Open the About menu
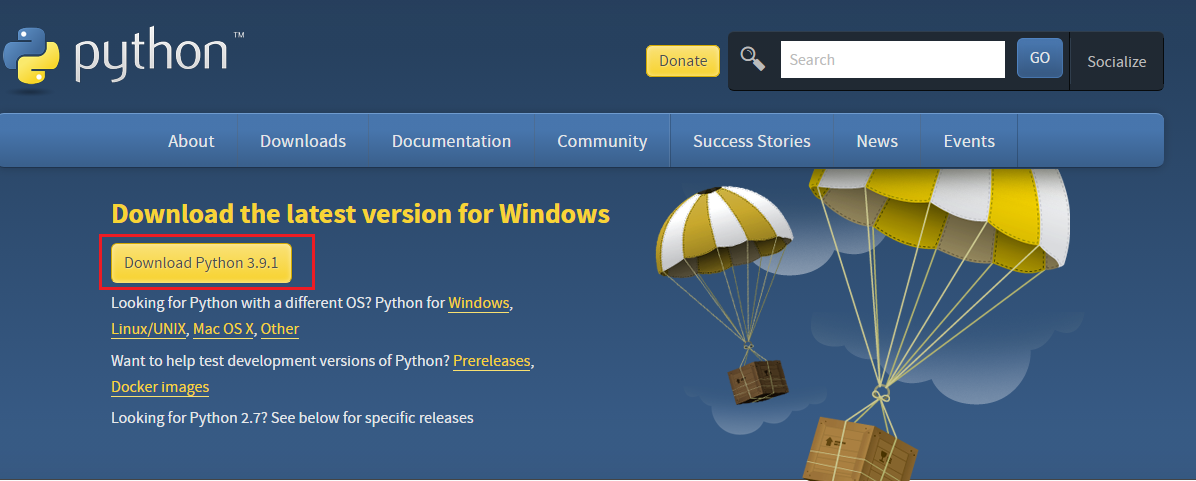 (191, 141)
